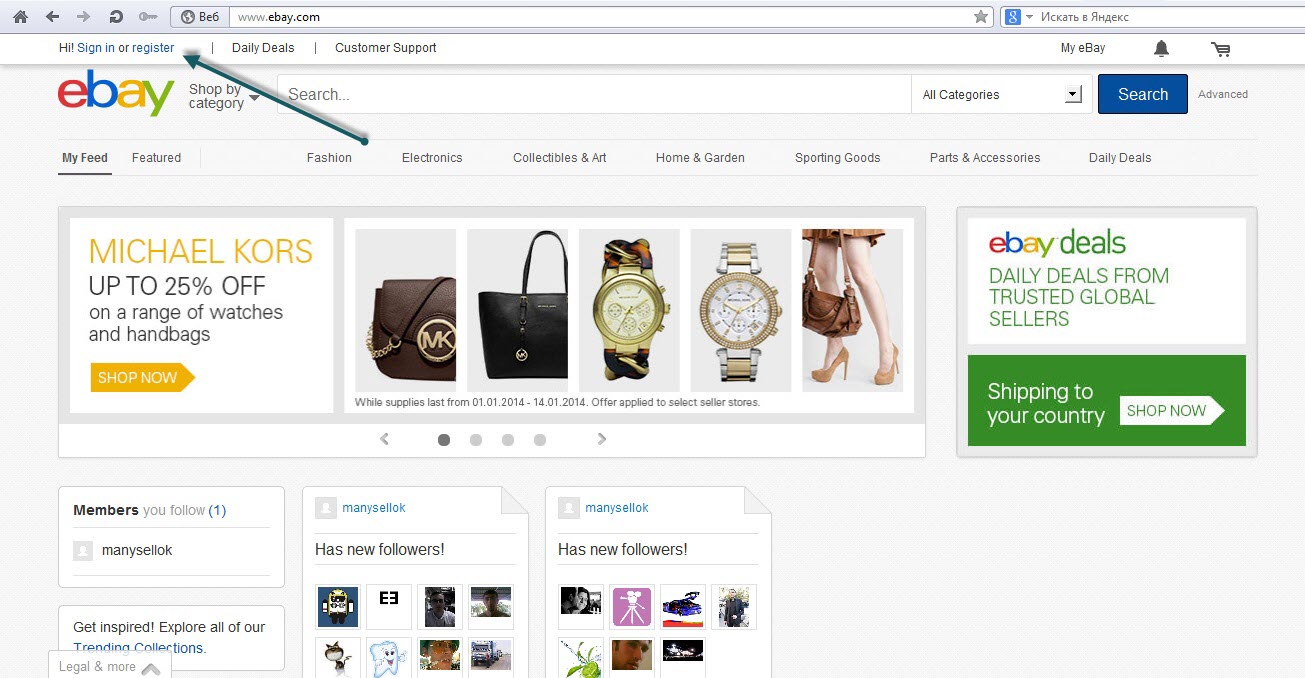Viewport: 1305px width, 678px height.
Task: Open the shopping cart icon
Action: pyautogui.click(x=1220, y=48)
